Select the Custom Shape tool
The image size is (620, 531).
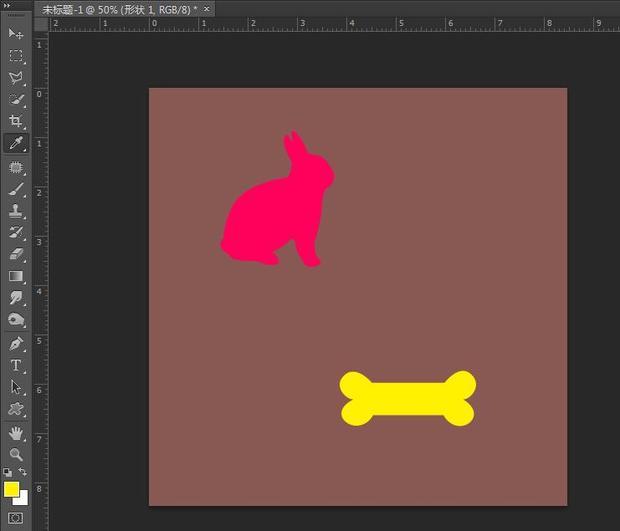point(16,409)
